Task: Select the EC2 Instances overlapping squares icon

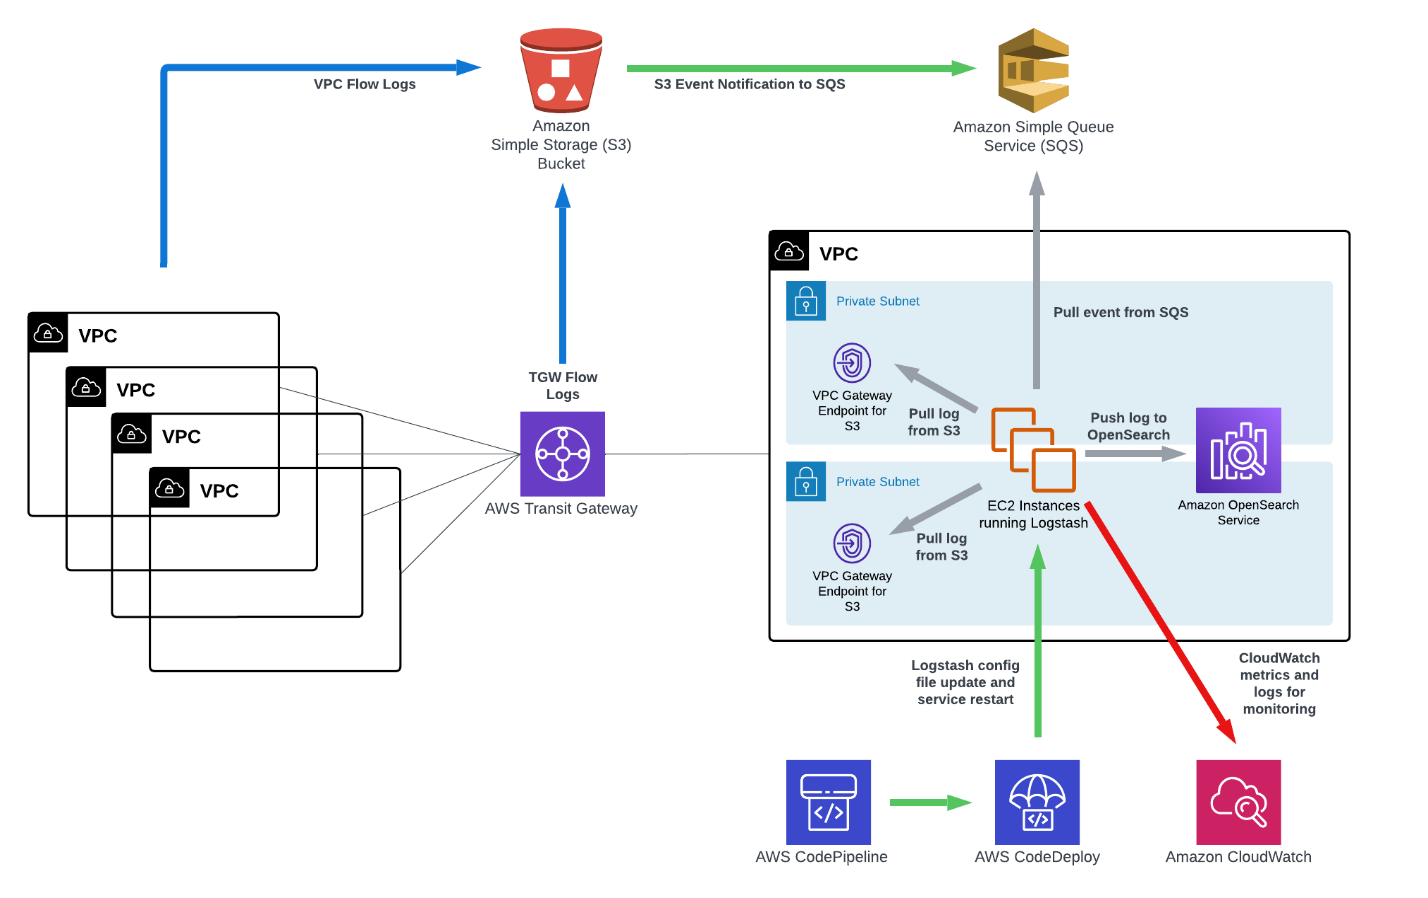Action: click(1034, 449)
